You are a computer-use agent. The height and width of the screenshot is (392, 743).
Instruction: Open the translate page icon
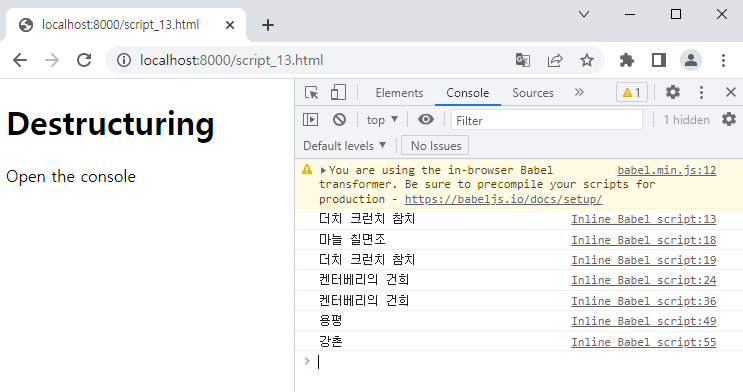[523, 60]
